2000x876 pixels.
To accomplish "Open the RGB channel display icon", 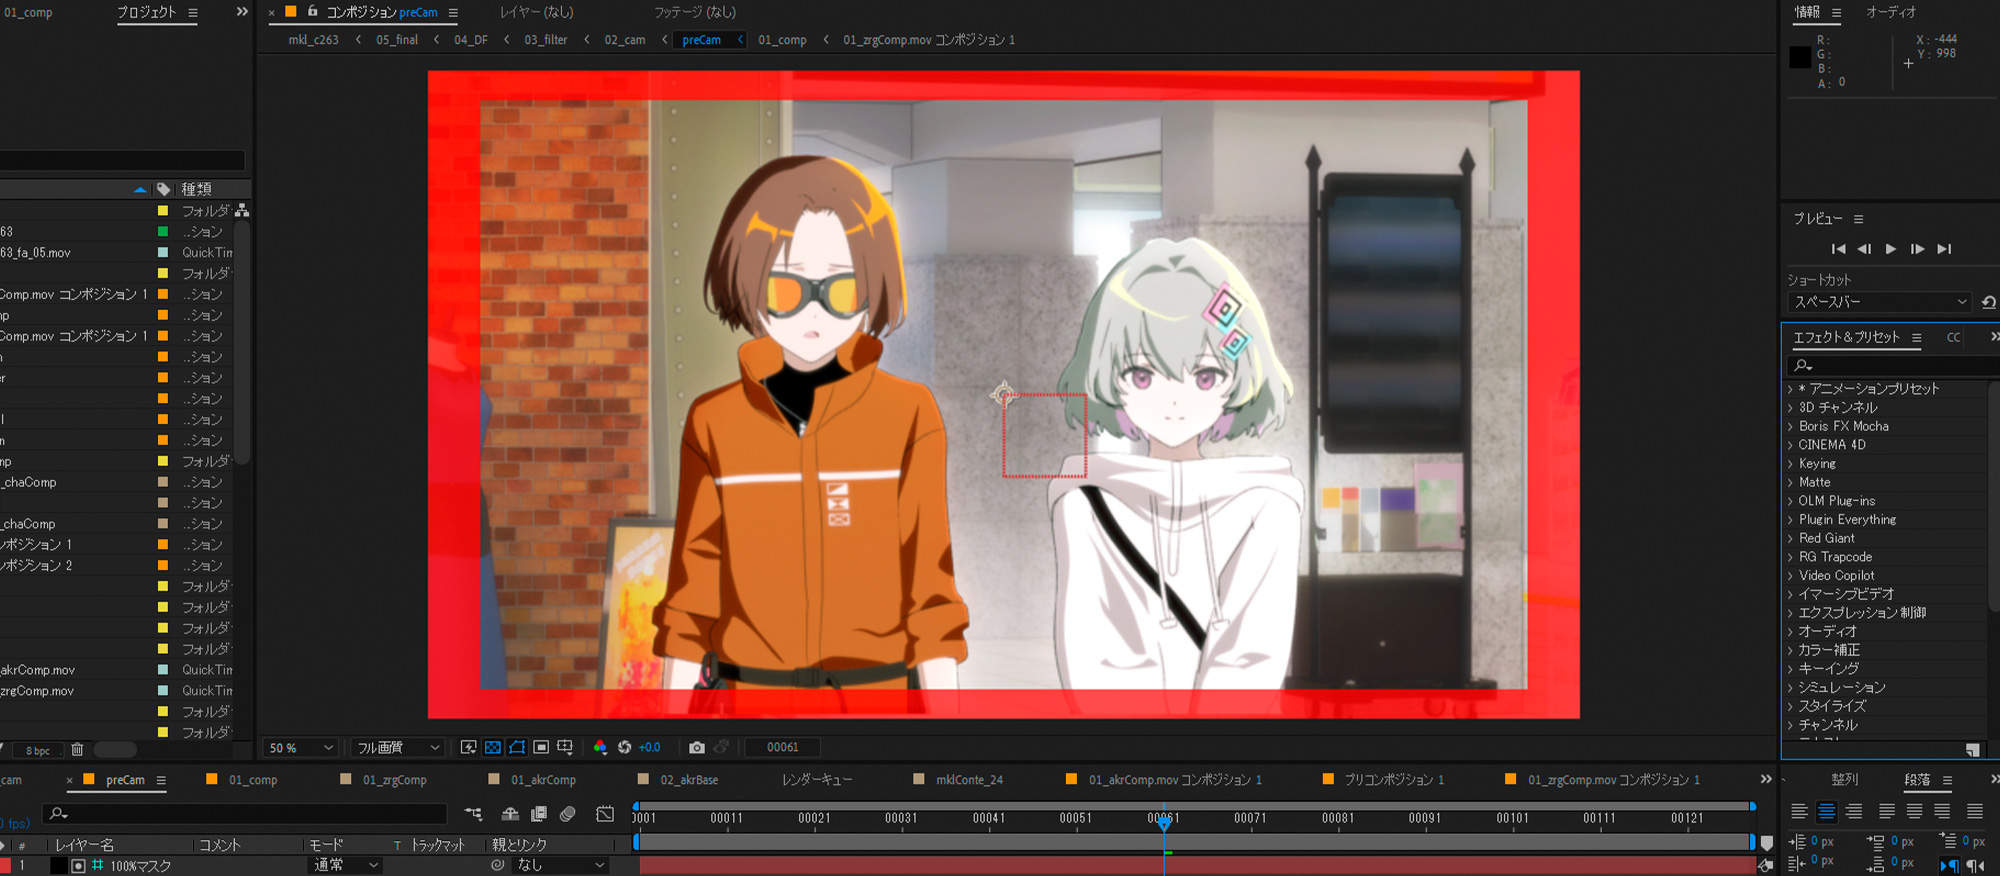I will pyautogui.click(x=600, y=747).
